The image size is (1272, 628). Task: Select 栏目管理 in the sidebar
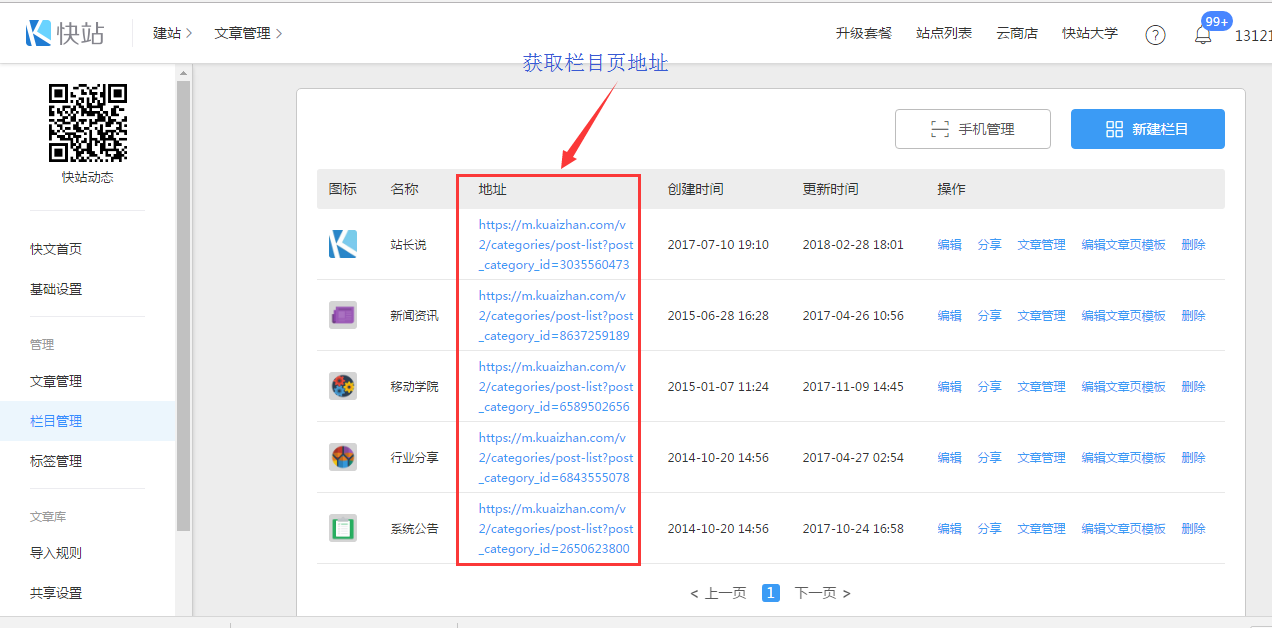(x=56, y=421)
